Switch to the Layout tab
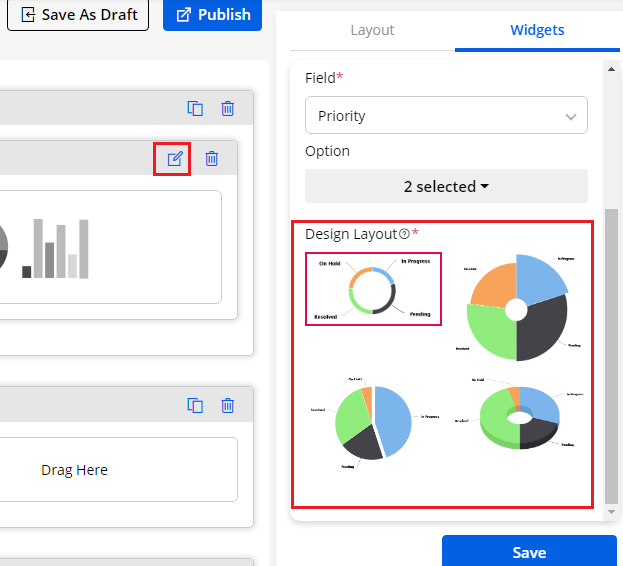The width and height of the screenshot is (623, 566). (372, 30)
